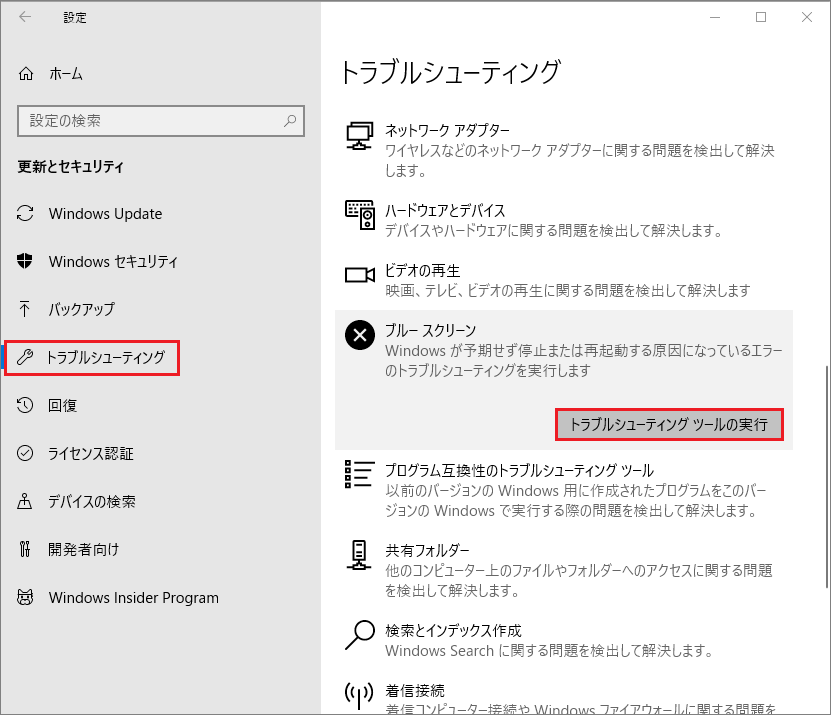This screenshot has height=715, width=831.
Task: Select the Recovery clock icon
Action: [27, 405]
